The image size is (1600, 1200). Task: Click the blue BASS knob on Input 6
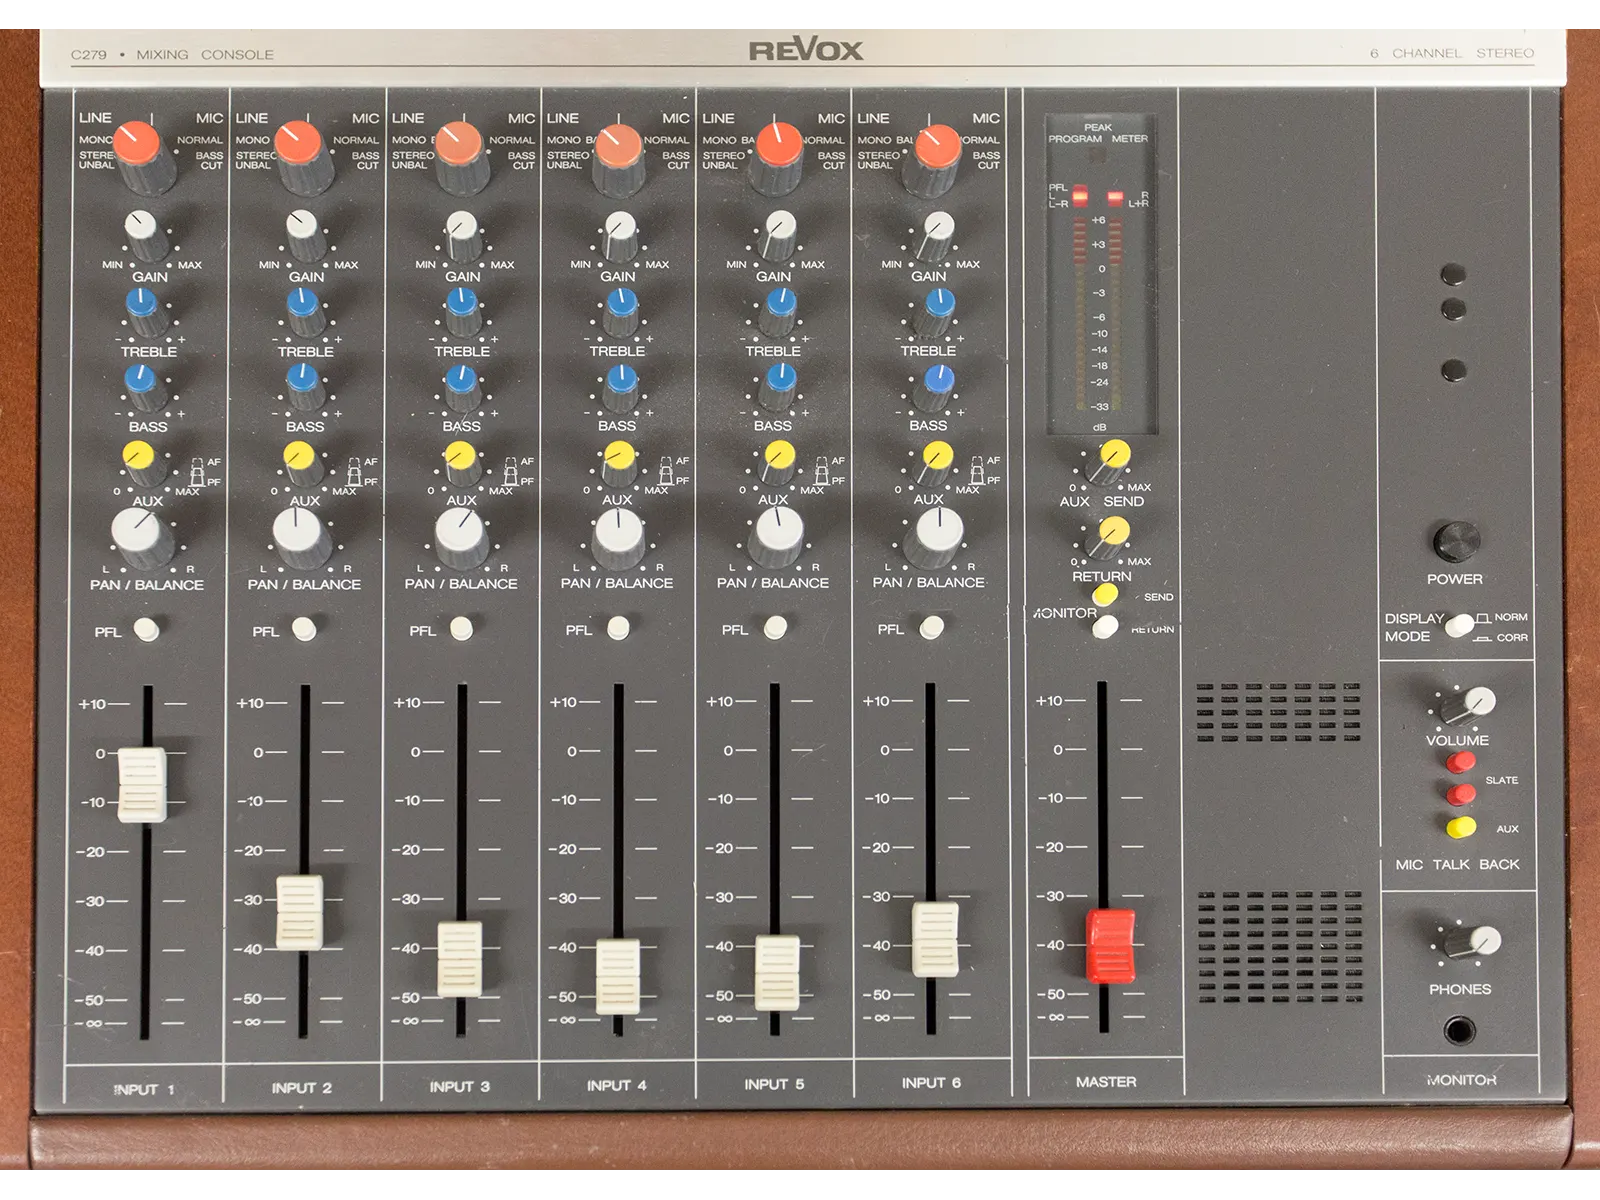click(937, 388)
